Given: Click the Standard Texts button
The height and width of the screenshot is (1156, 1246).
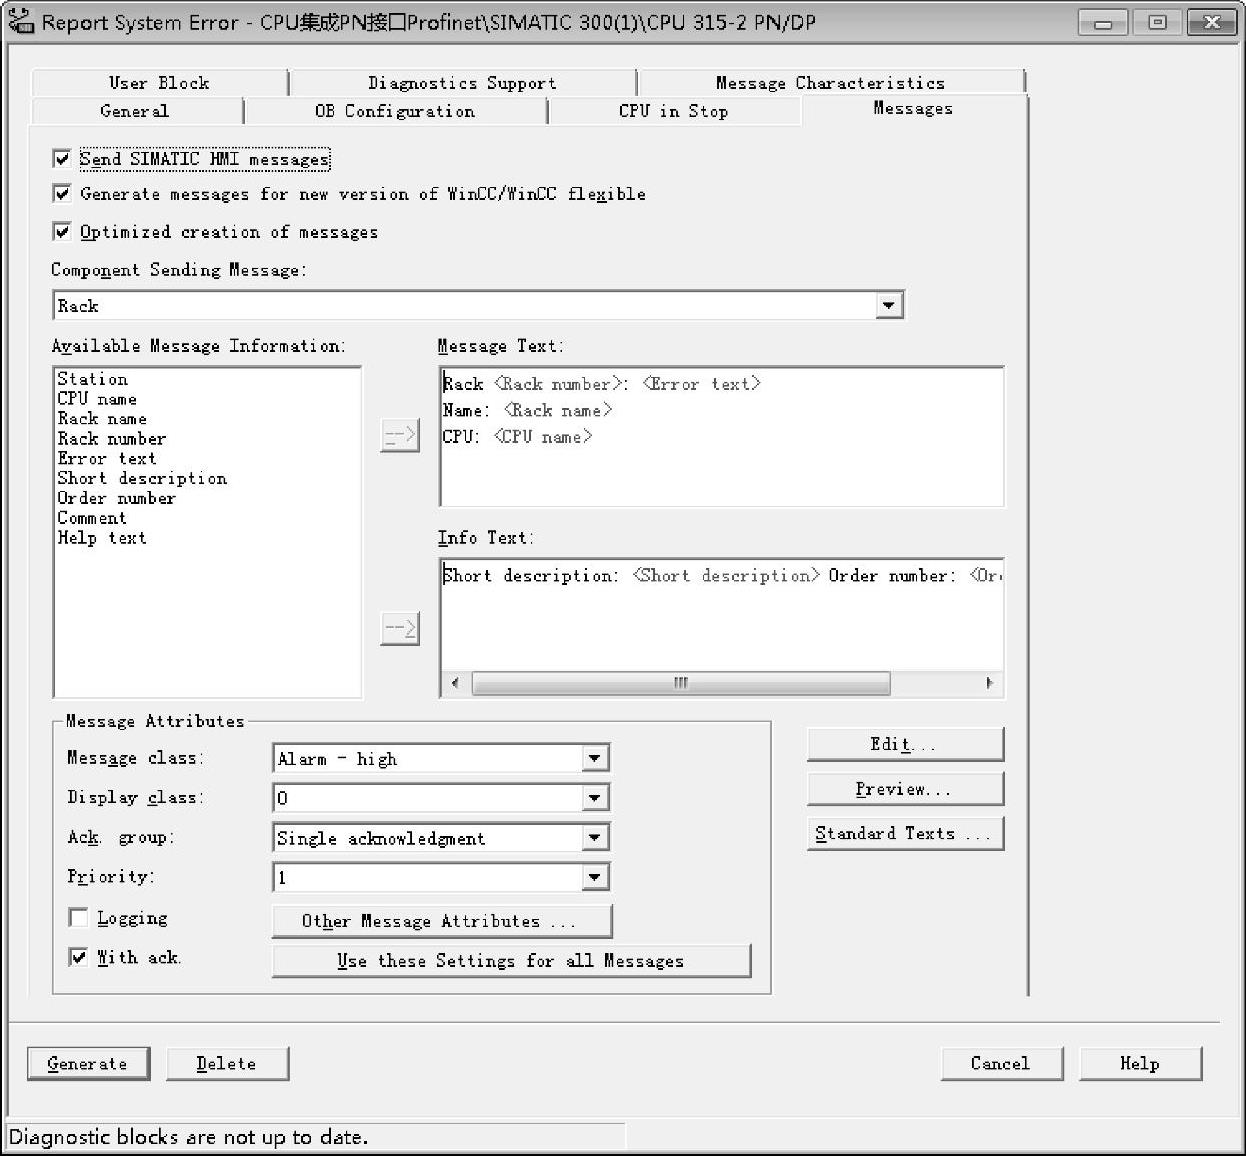Looking at the screenshot, I should coord(904,834).
